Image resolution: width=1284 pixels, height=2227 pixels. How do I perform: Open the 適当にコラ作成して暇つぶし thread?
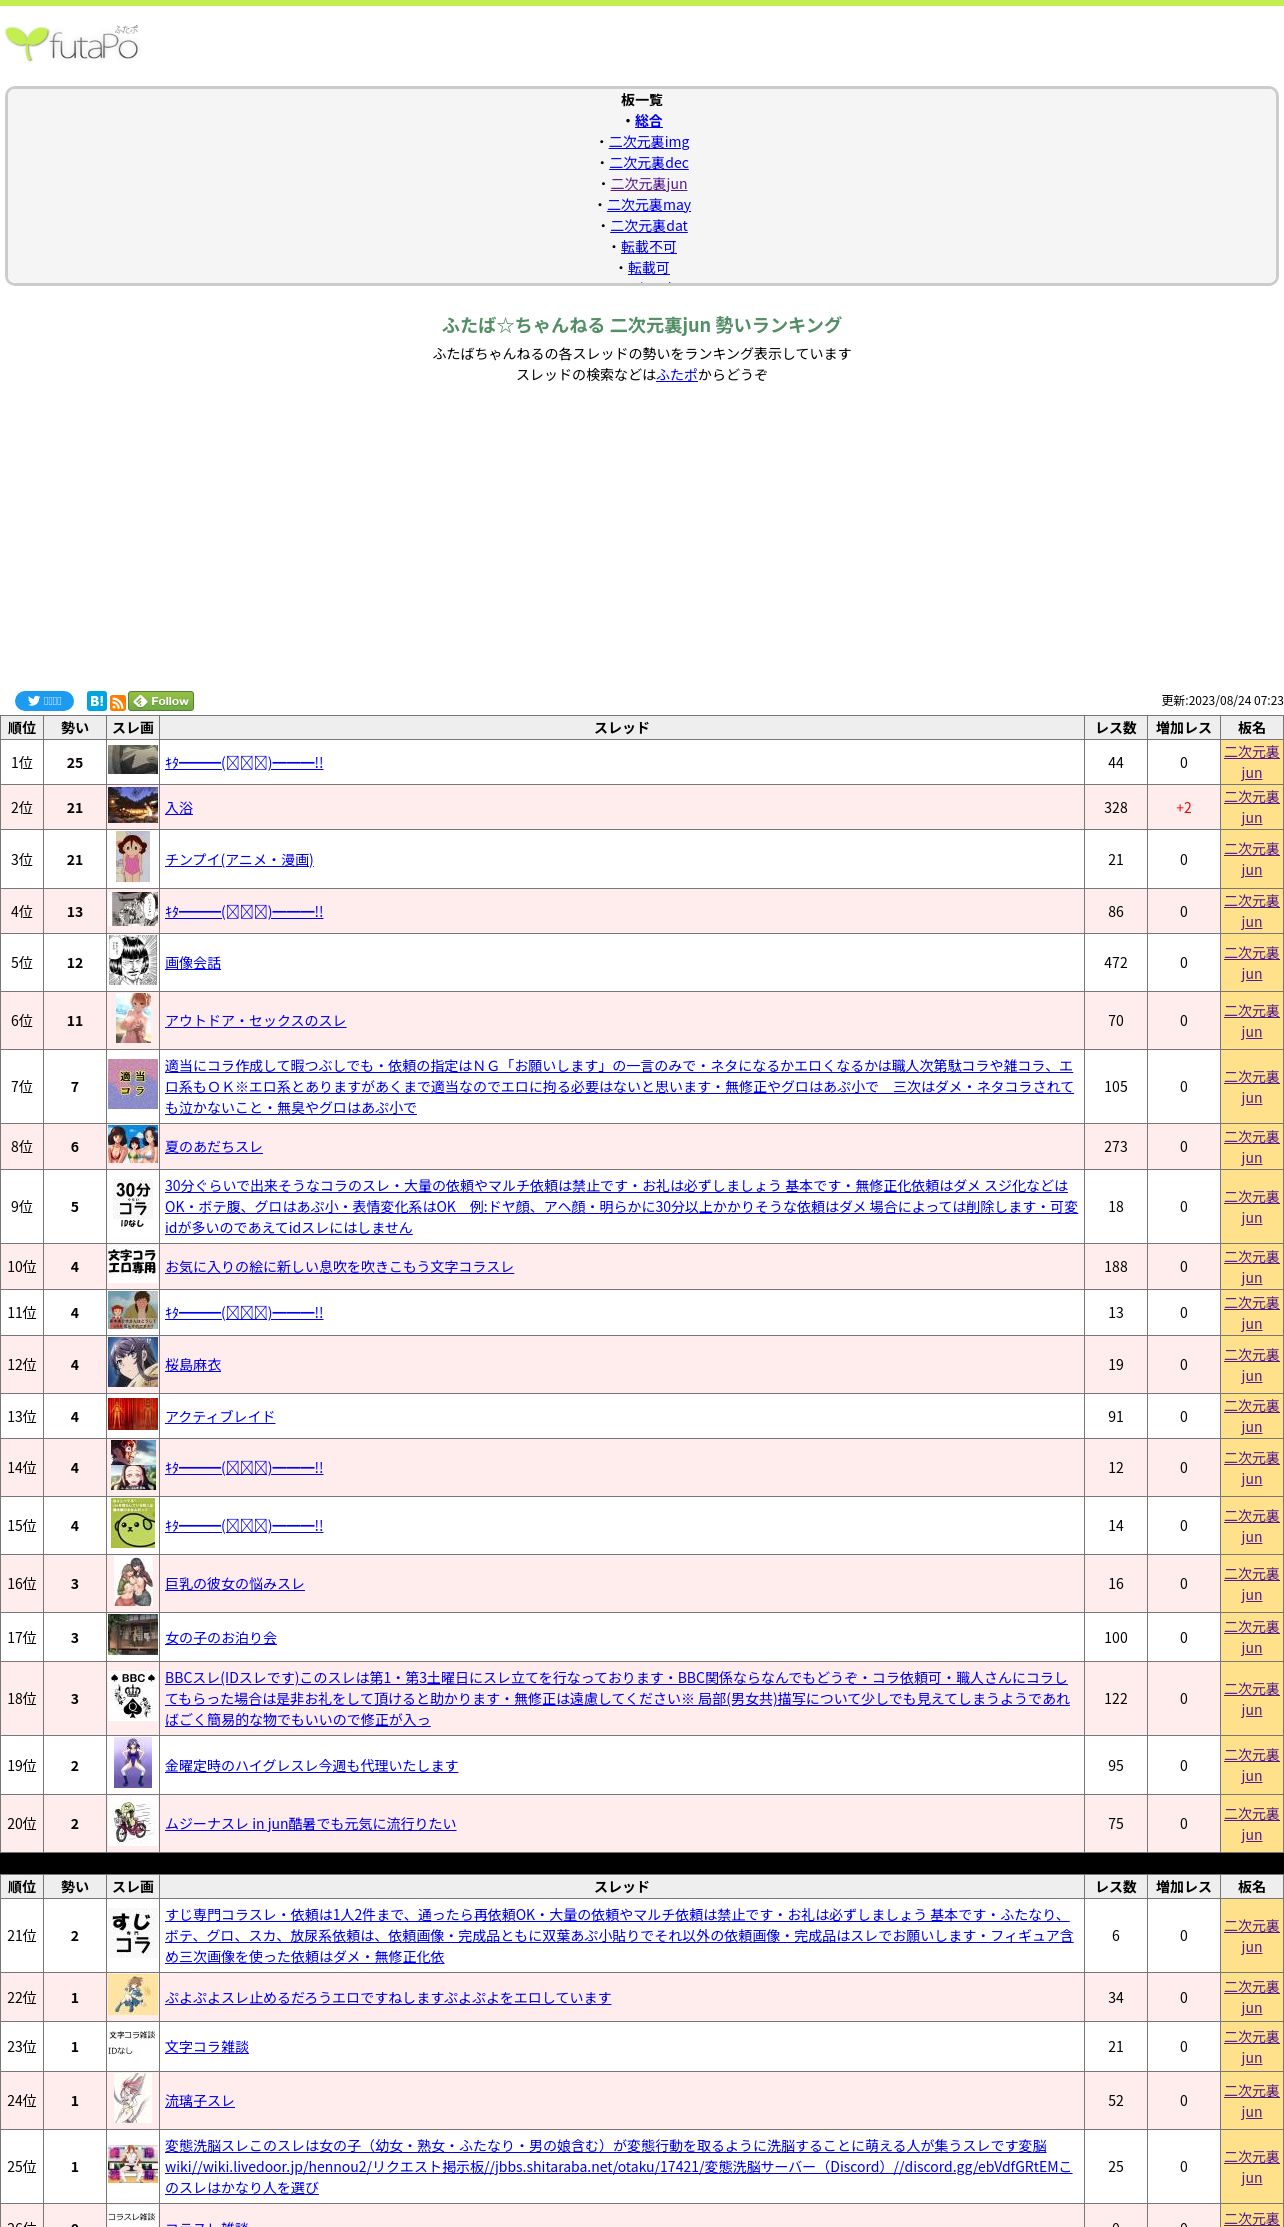click(x=619, y=1087)
